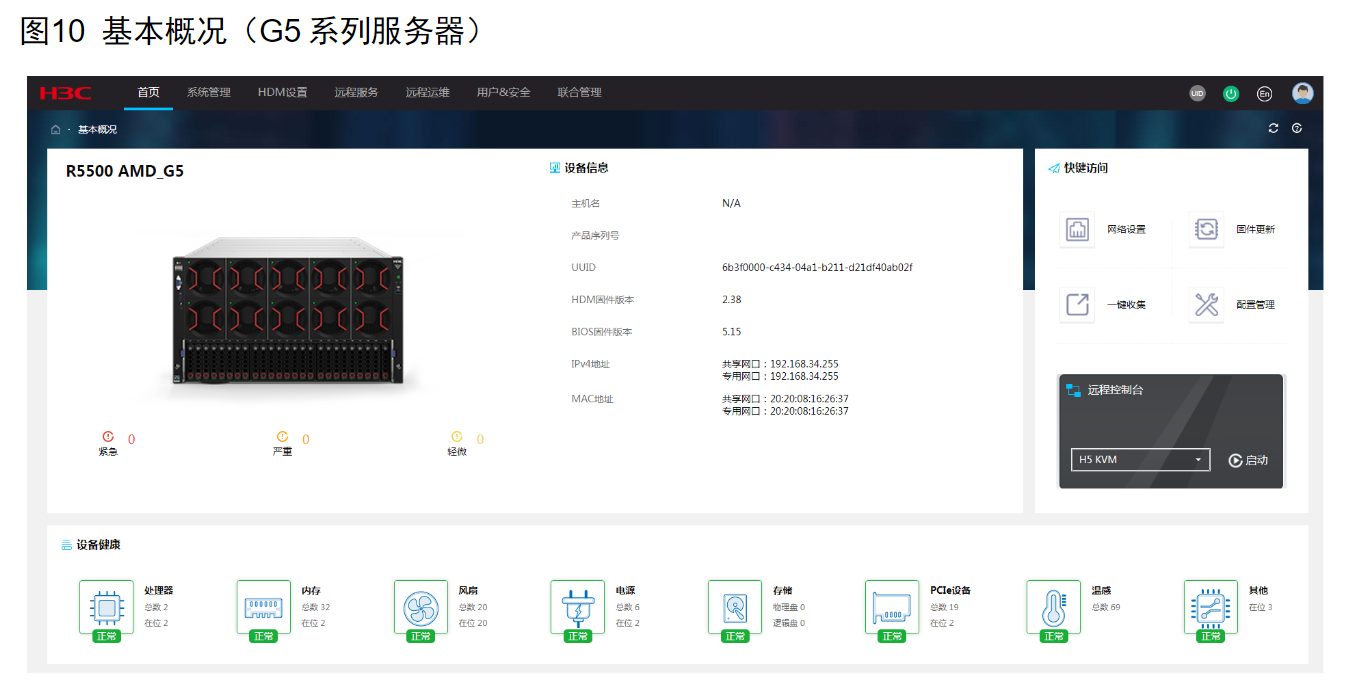Click the 一键收集 link text
Viewport: 1350px width, 690px height.
click(x=1126, y=305)
